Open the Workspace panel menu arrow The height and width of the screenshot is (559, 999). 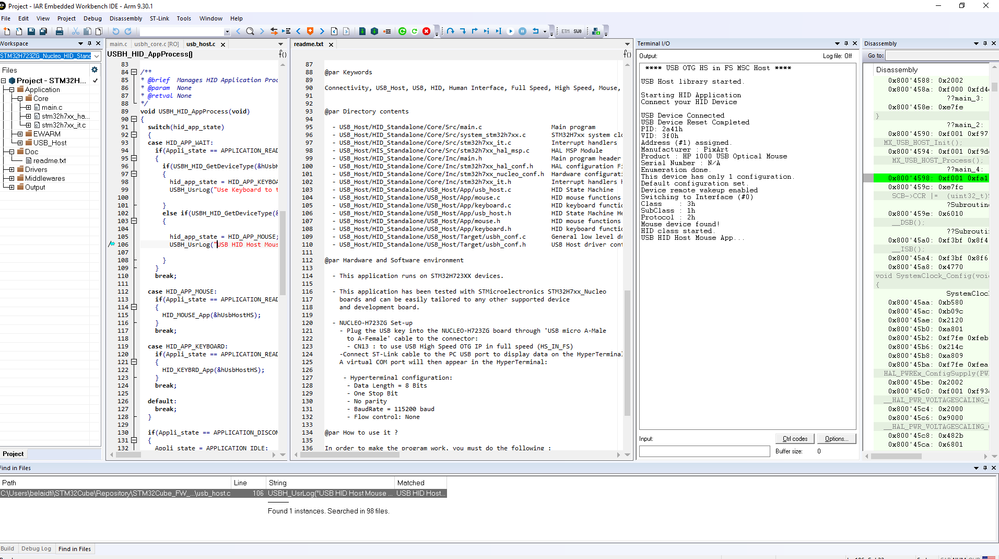coord(80,43)
